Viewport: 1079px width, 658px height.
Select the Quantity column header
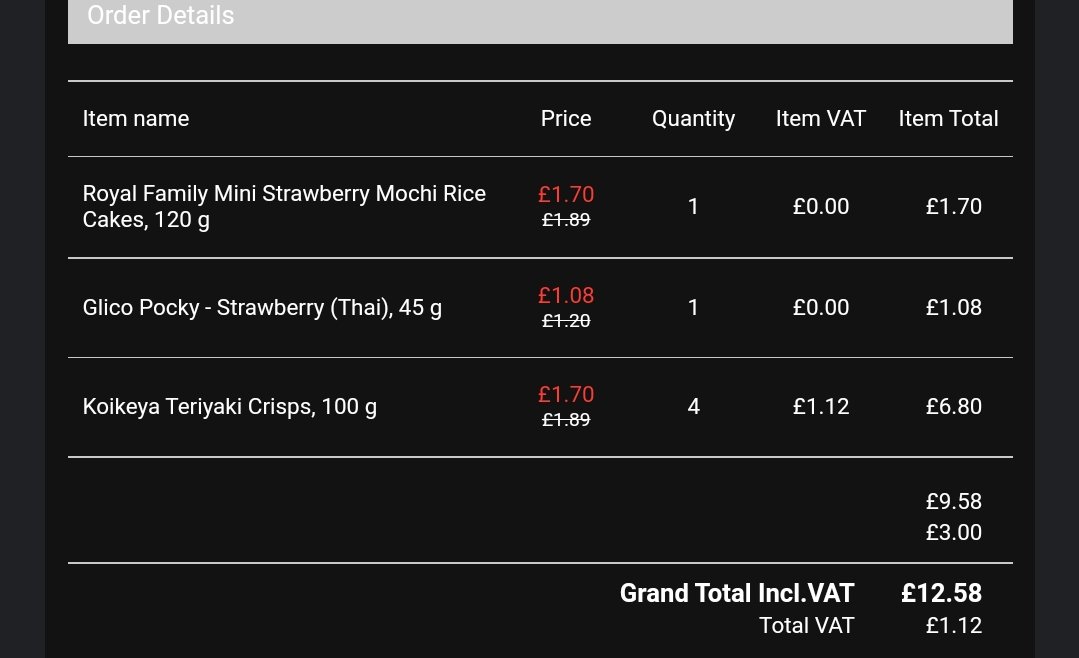pos(693,119)
